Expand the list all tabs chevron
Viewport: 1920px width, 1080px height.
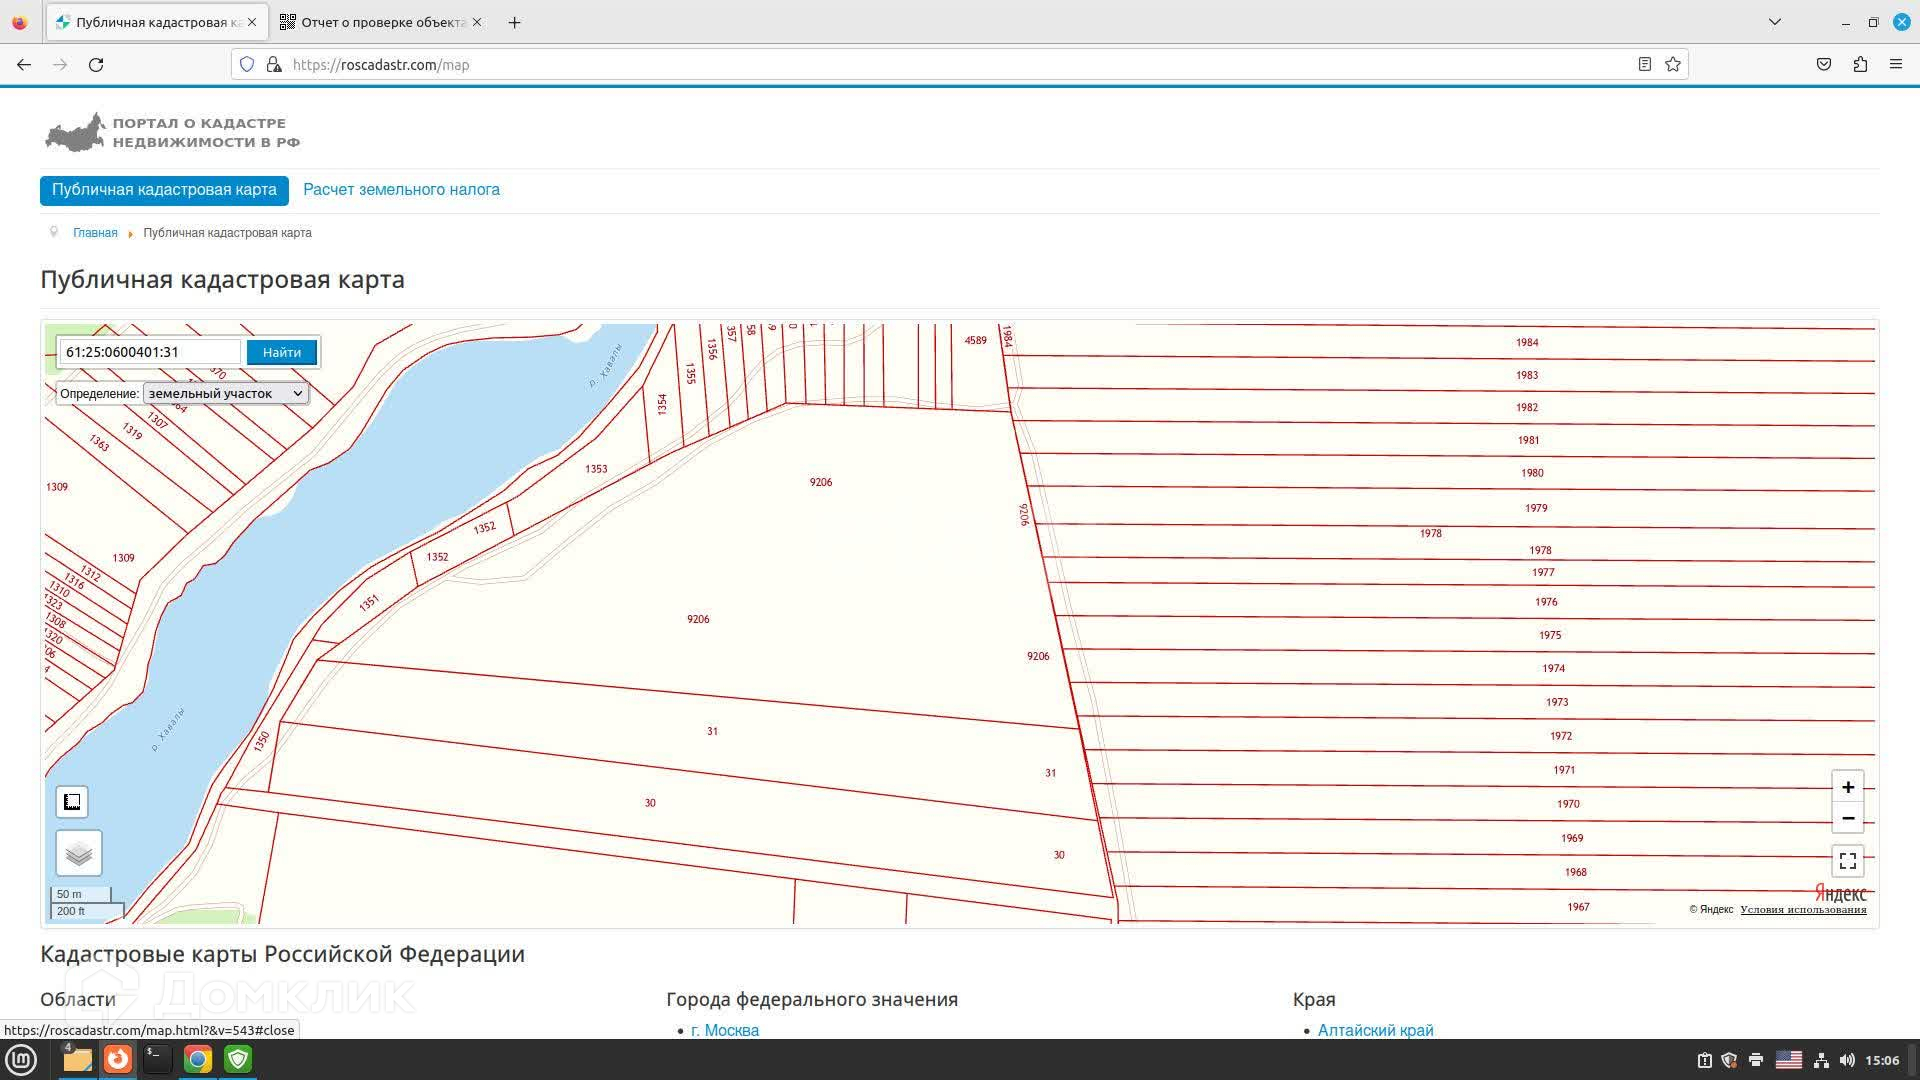point(1775,22)
